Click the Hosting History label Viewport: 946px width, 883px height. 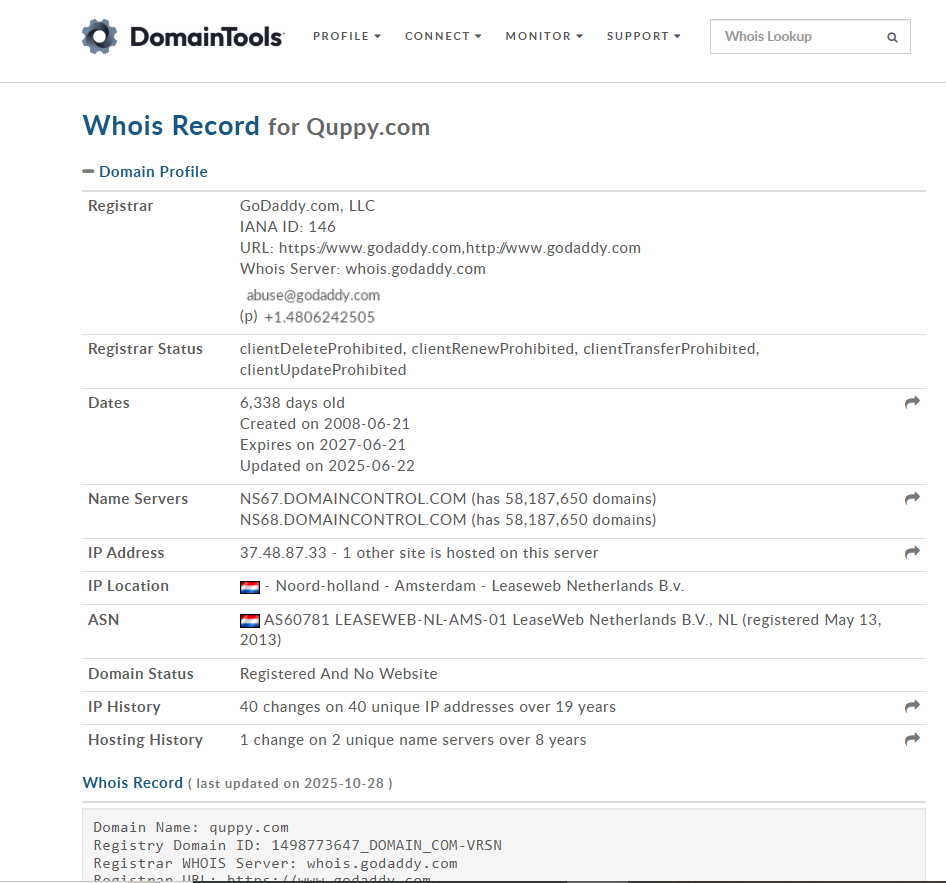tap(145, 740)
